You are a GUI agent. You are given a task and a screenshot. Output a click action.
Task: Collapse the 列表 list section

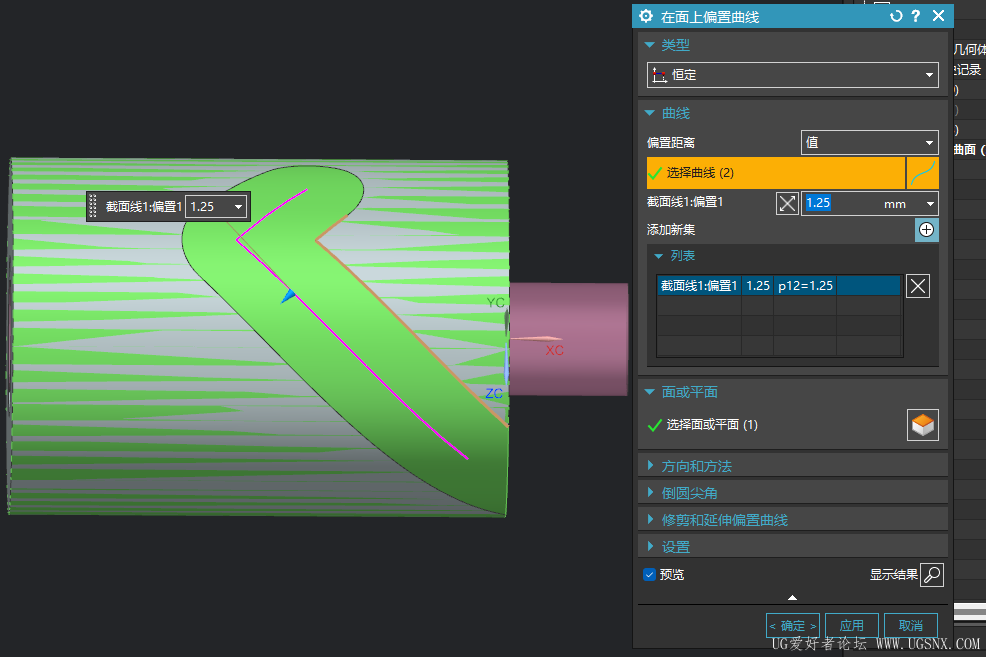[658, 256]
